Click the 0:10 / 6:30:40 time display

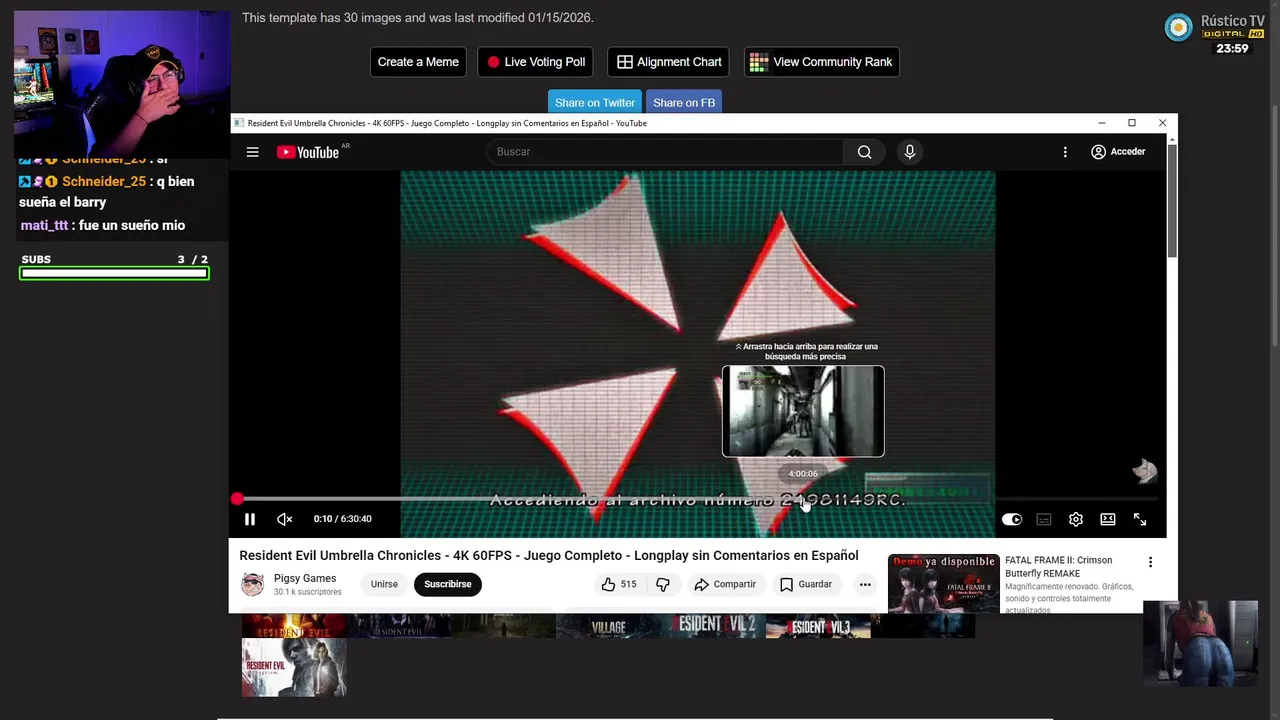click(x=342, y=519)
